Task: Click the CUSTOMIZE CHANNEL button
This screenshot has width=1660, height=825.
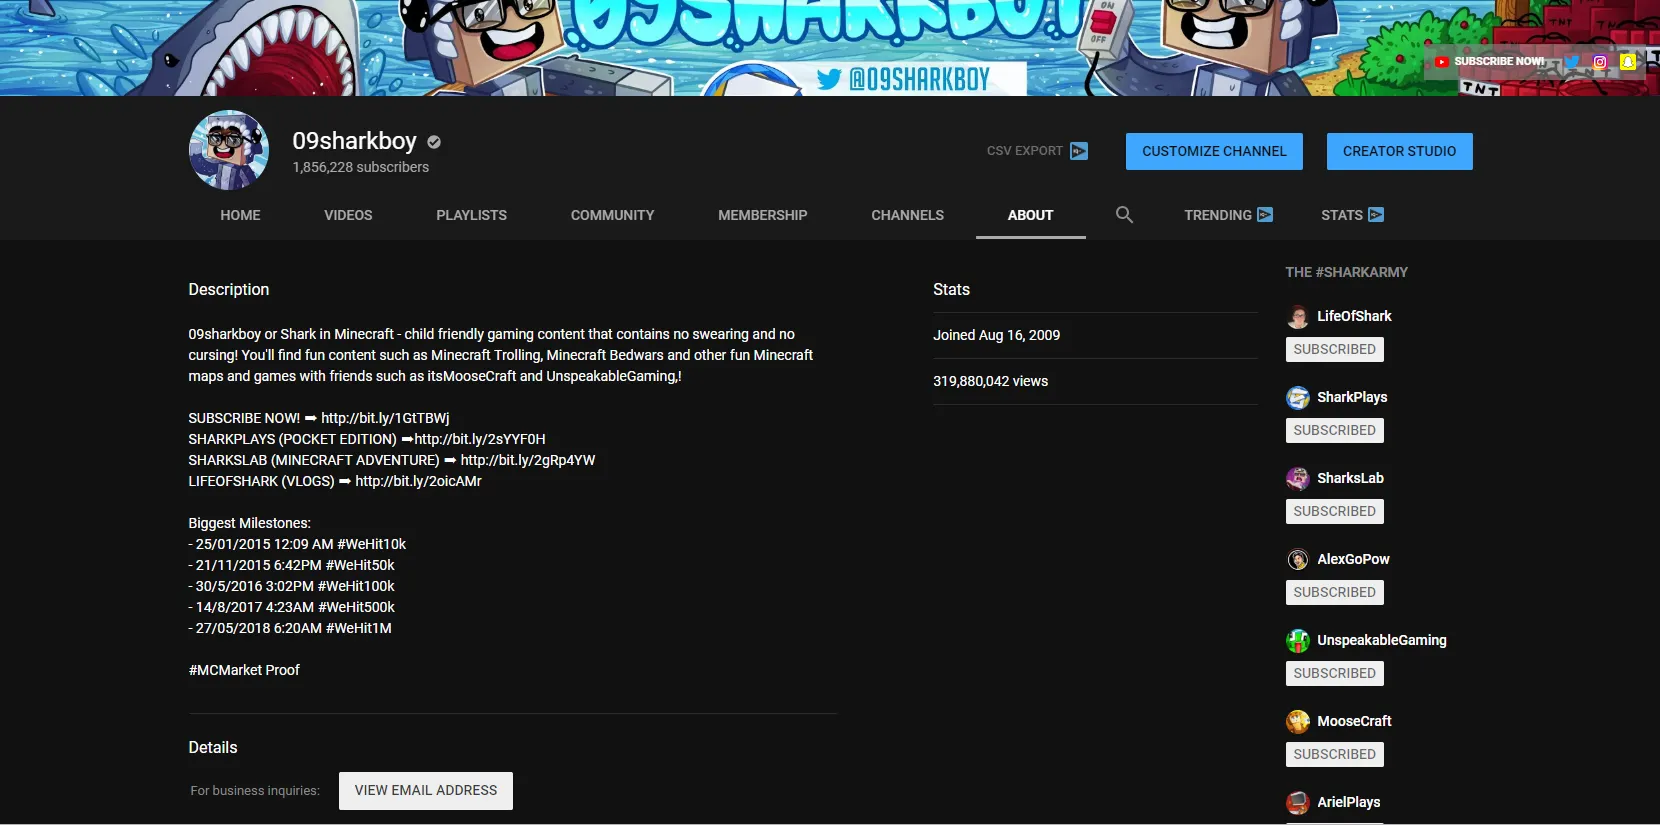Action: (x=1214, y=152)
